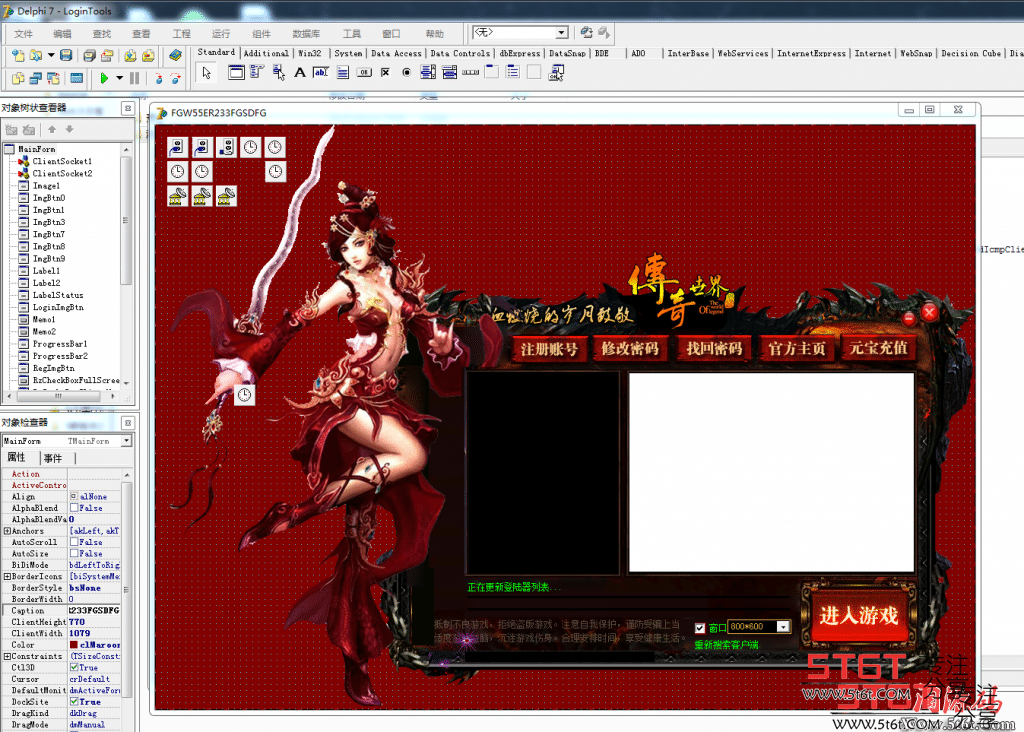The image size is (1024, 732).
Task: Open the 工程 menu
Action: [182, 34]
